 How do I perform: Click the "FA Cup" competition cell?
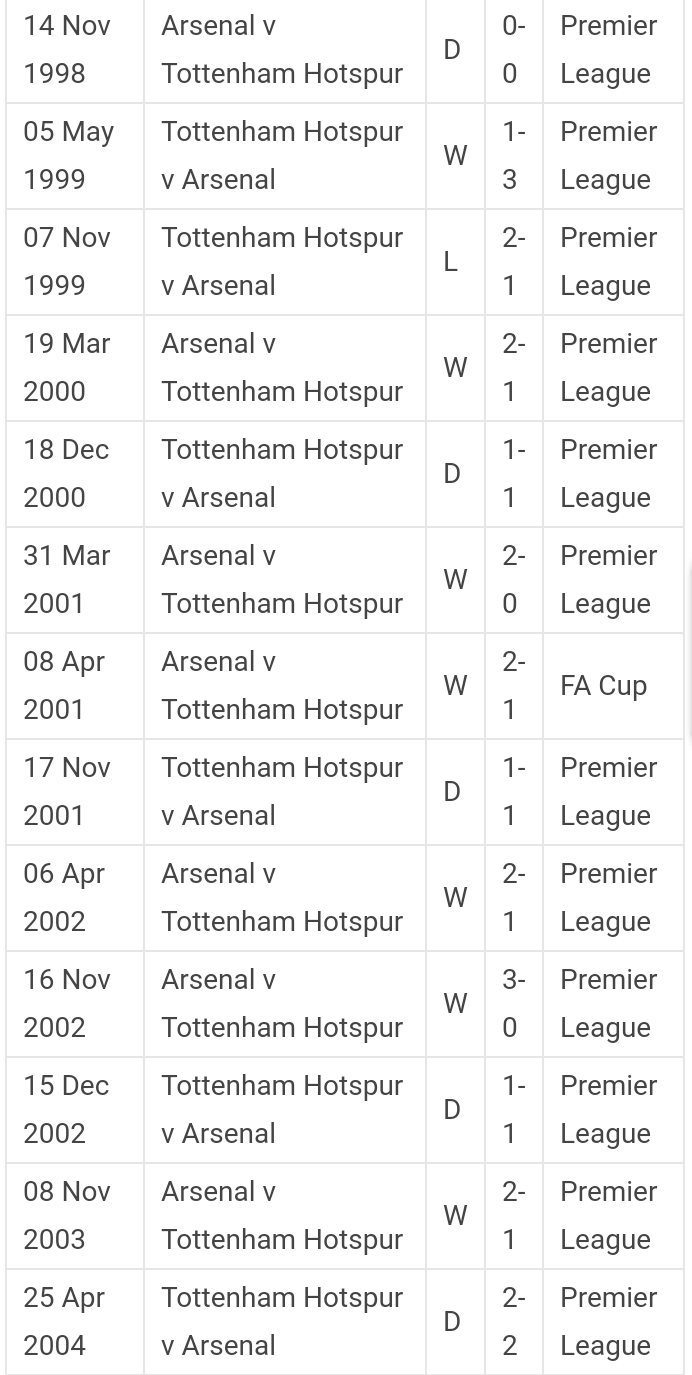(x=603, y=686)
